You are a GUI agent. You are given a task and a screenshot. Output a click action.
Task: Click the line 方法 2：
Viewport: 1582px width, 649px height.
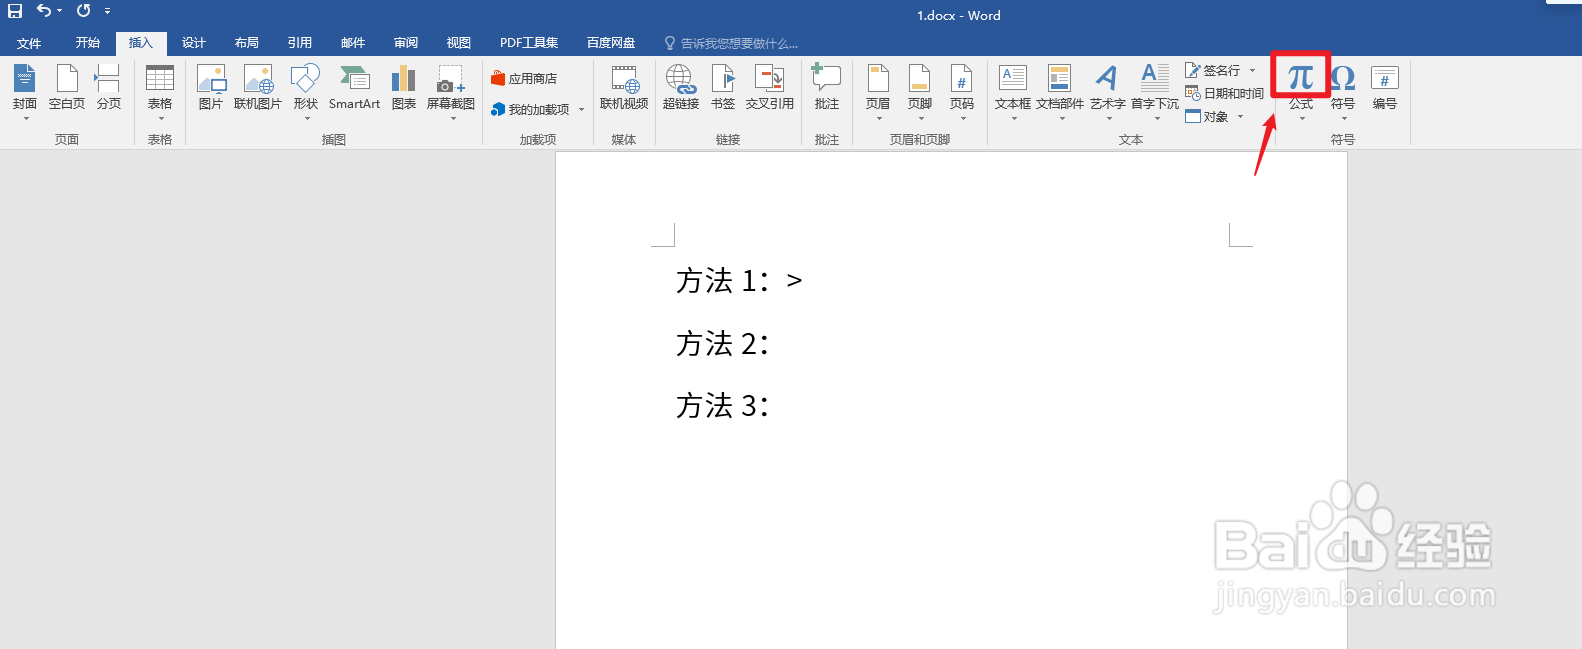pos(723,344)
